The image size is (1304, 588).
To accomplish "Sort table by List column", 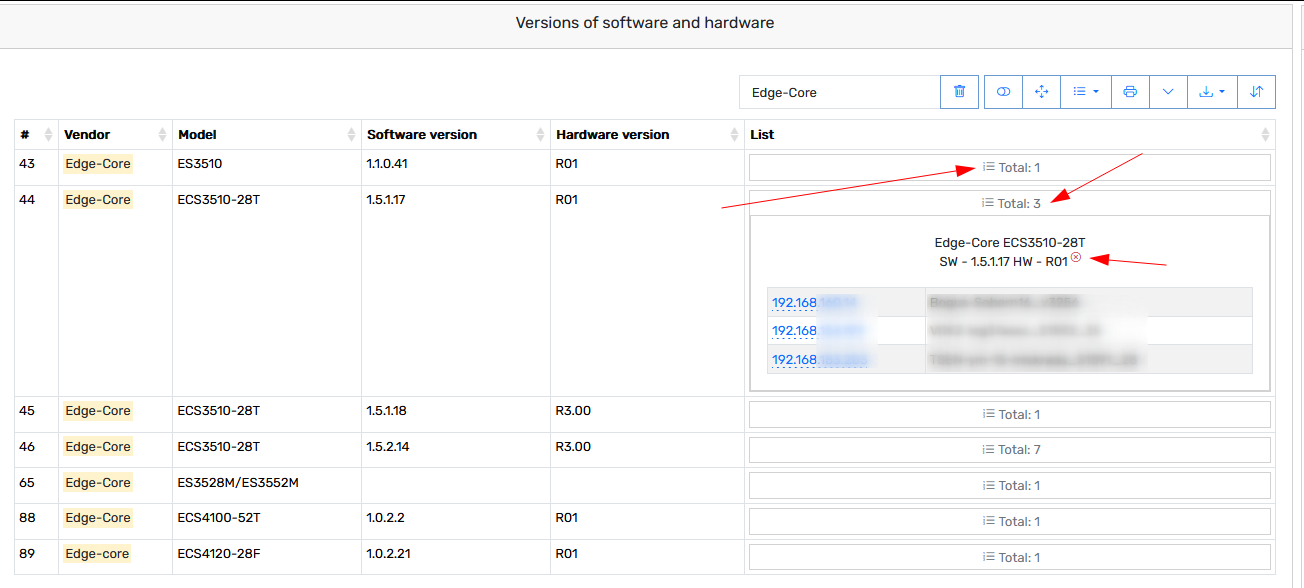I will [1010, 135].
